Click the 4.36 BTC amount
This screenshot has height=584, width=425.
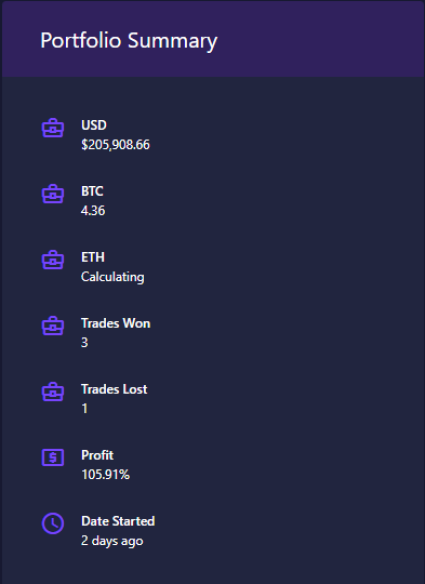(x=93, y=210)
